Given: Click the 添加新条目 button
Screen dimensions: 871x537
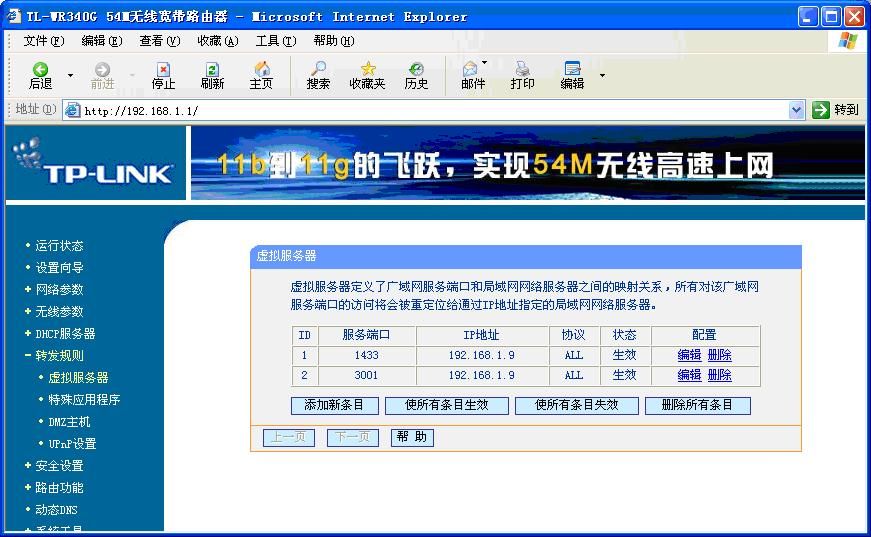Looking at the screenshot, I should 334,405.
